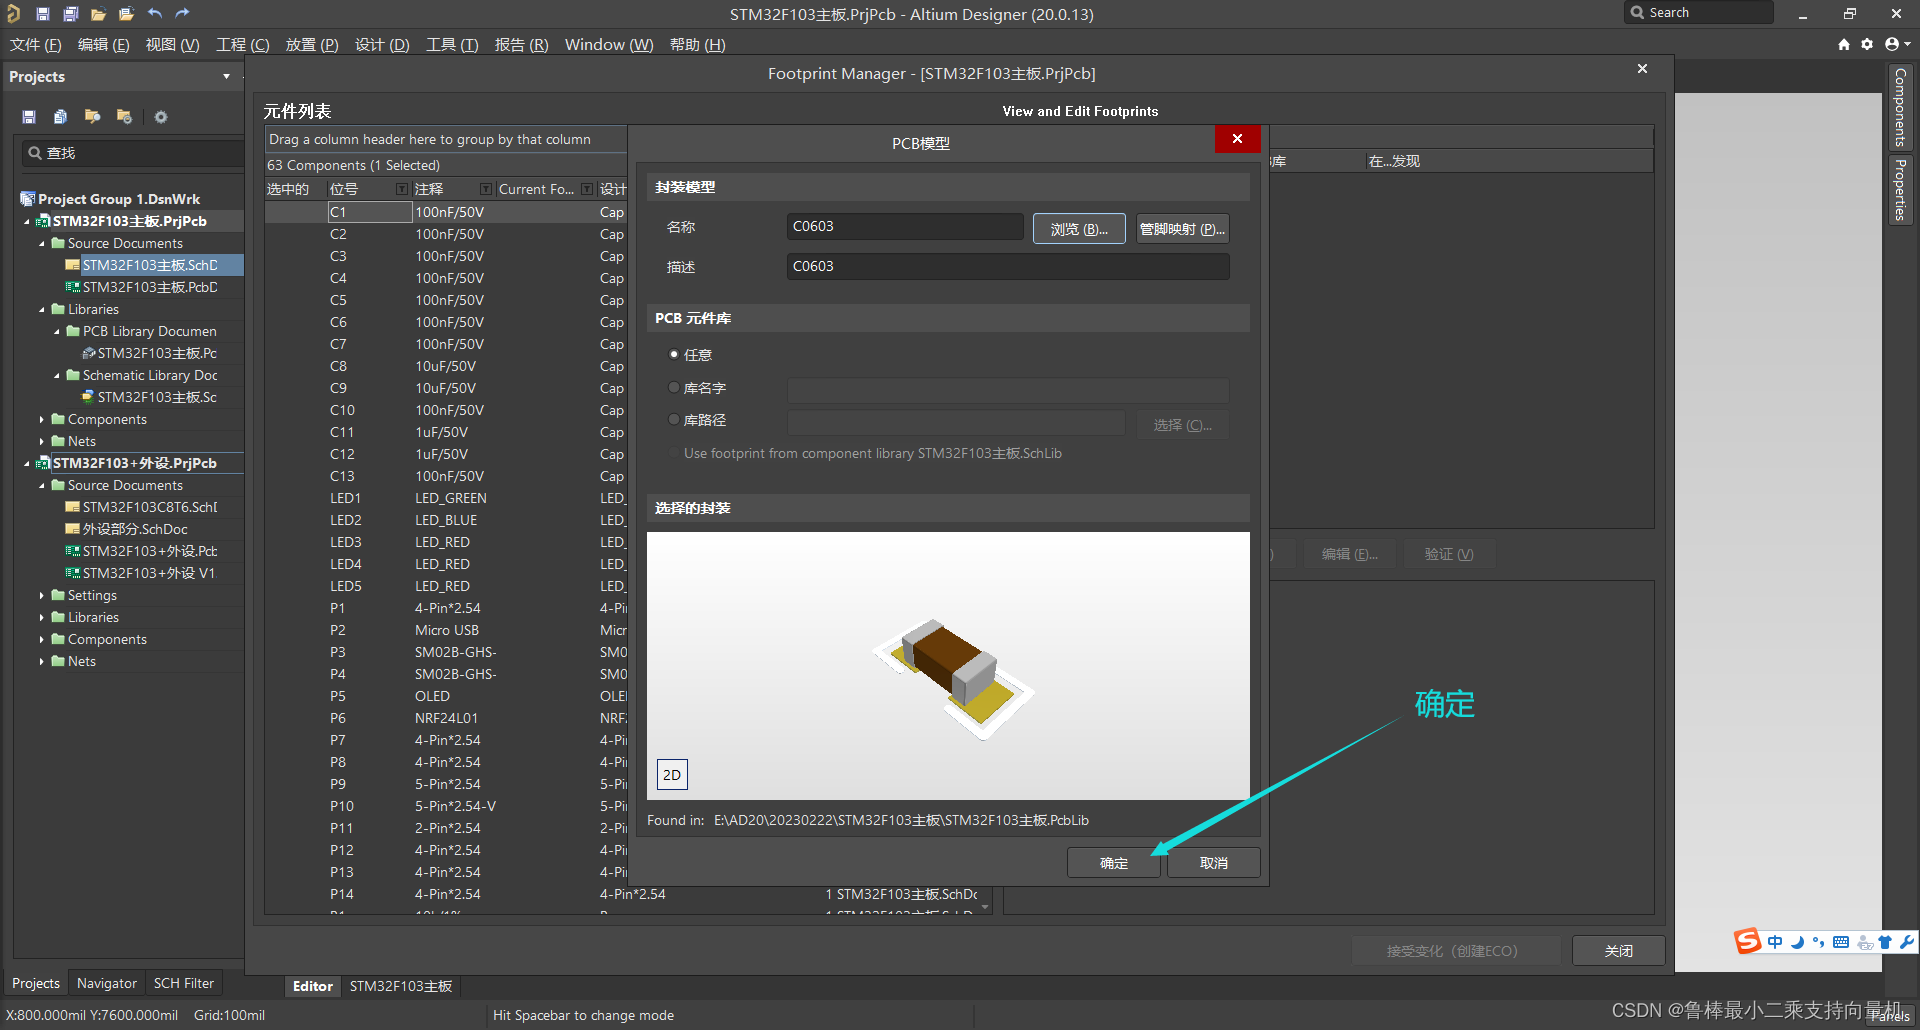This screenshot has width=1920, height=1030.
Task: Open the 位号 column filter dropdown
Action: (x=402, y=189)
